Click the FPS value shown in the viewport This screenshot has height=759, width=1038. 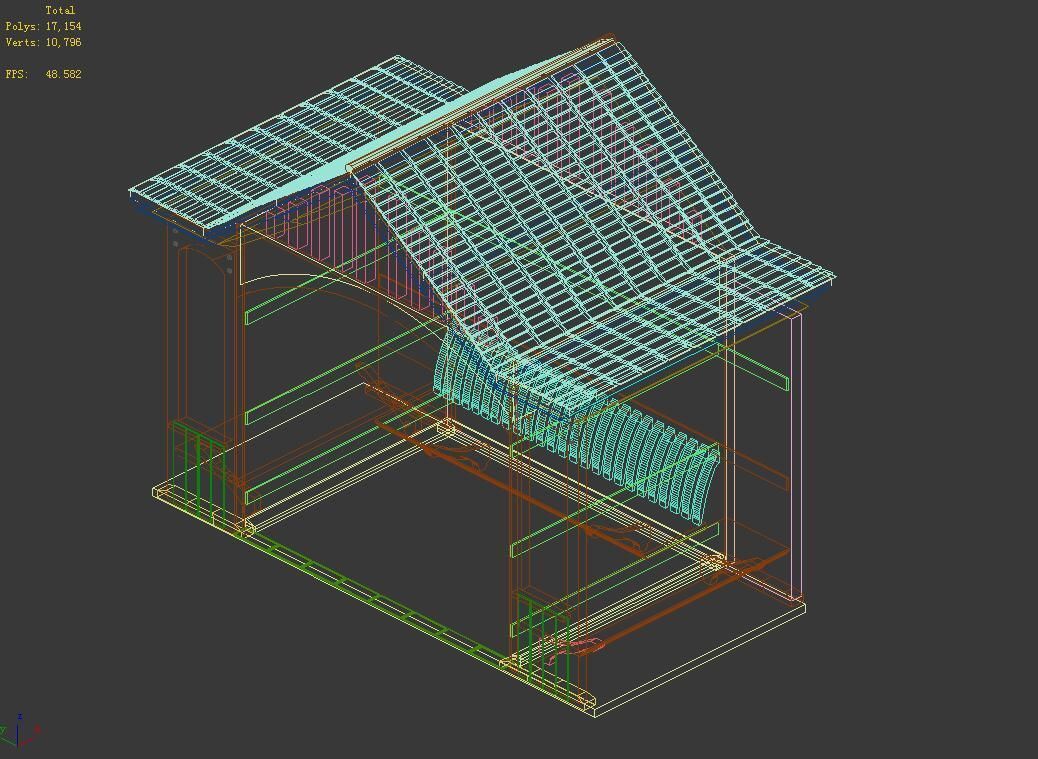point(60,73)
